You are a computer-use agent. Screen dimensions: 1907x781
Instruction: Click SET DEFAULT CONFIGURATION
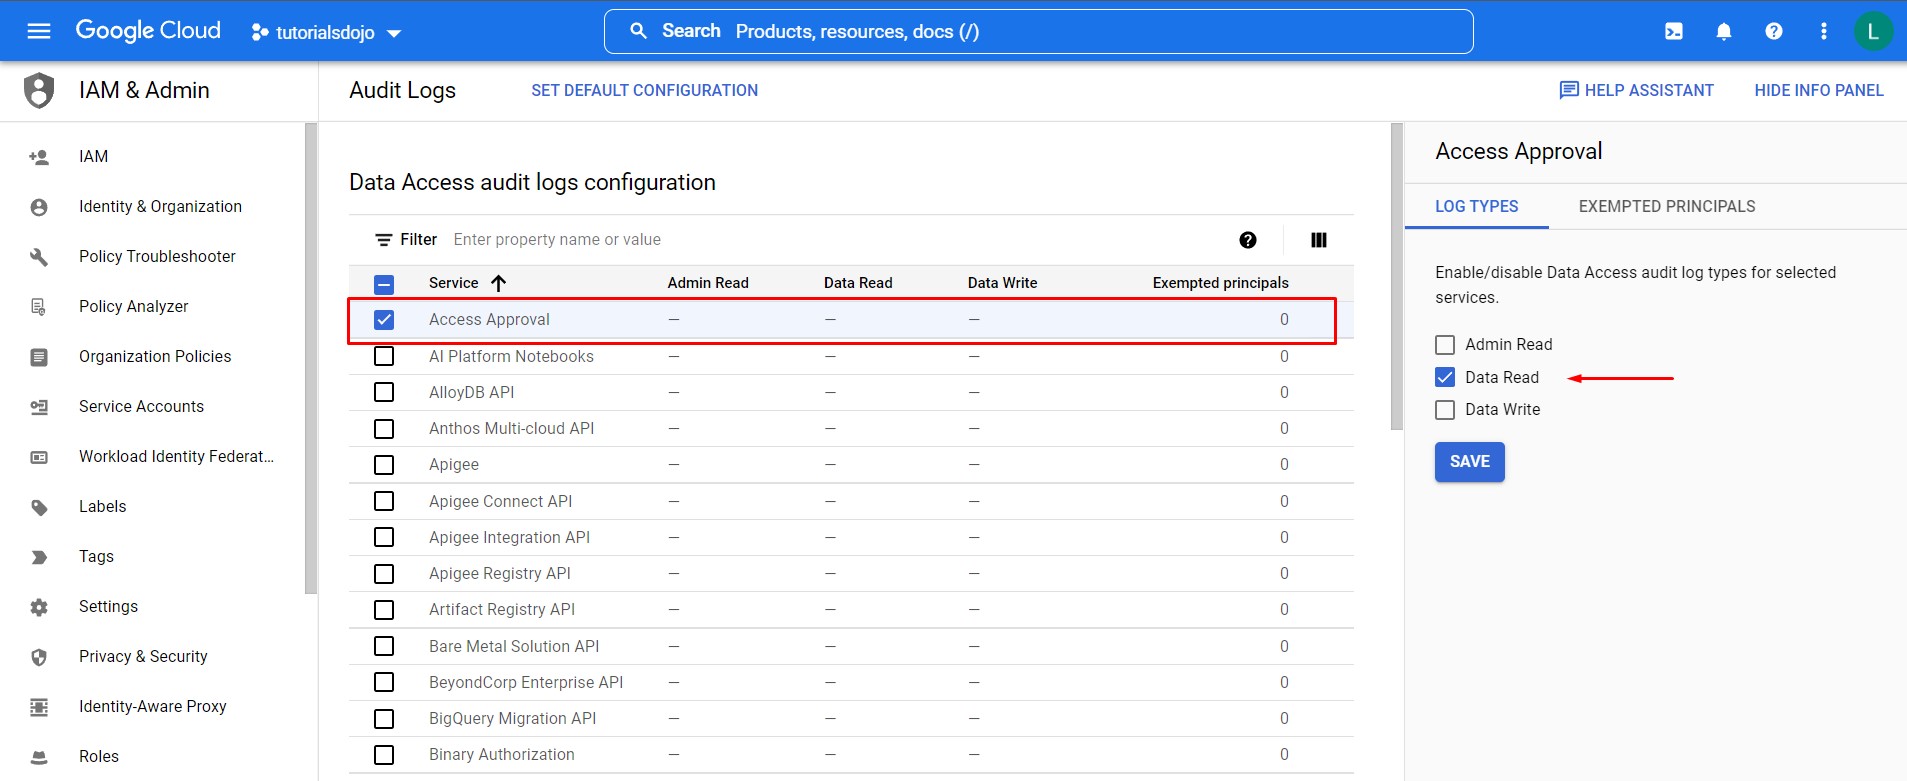pos(644,90)
